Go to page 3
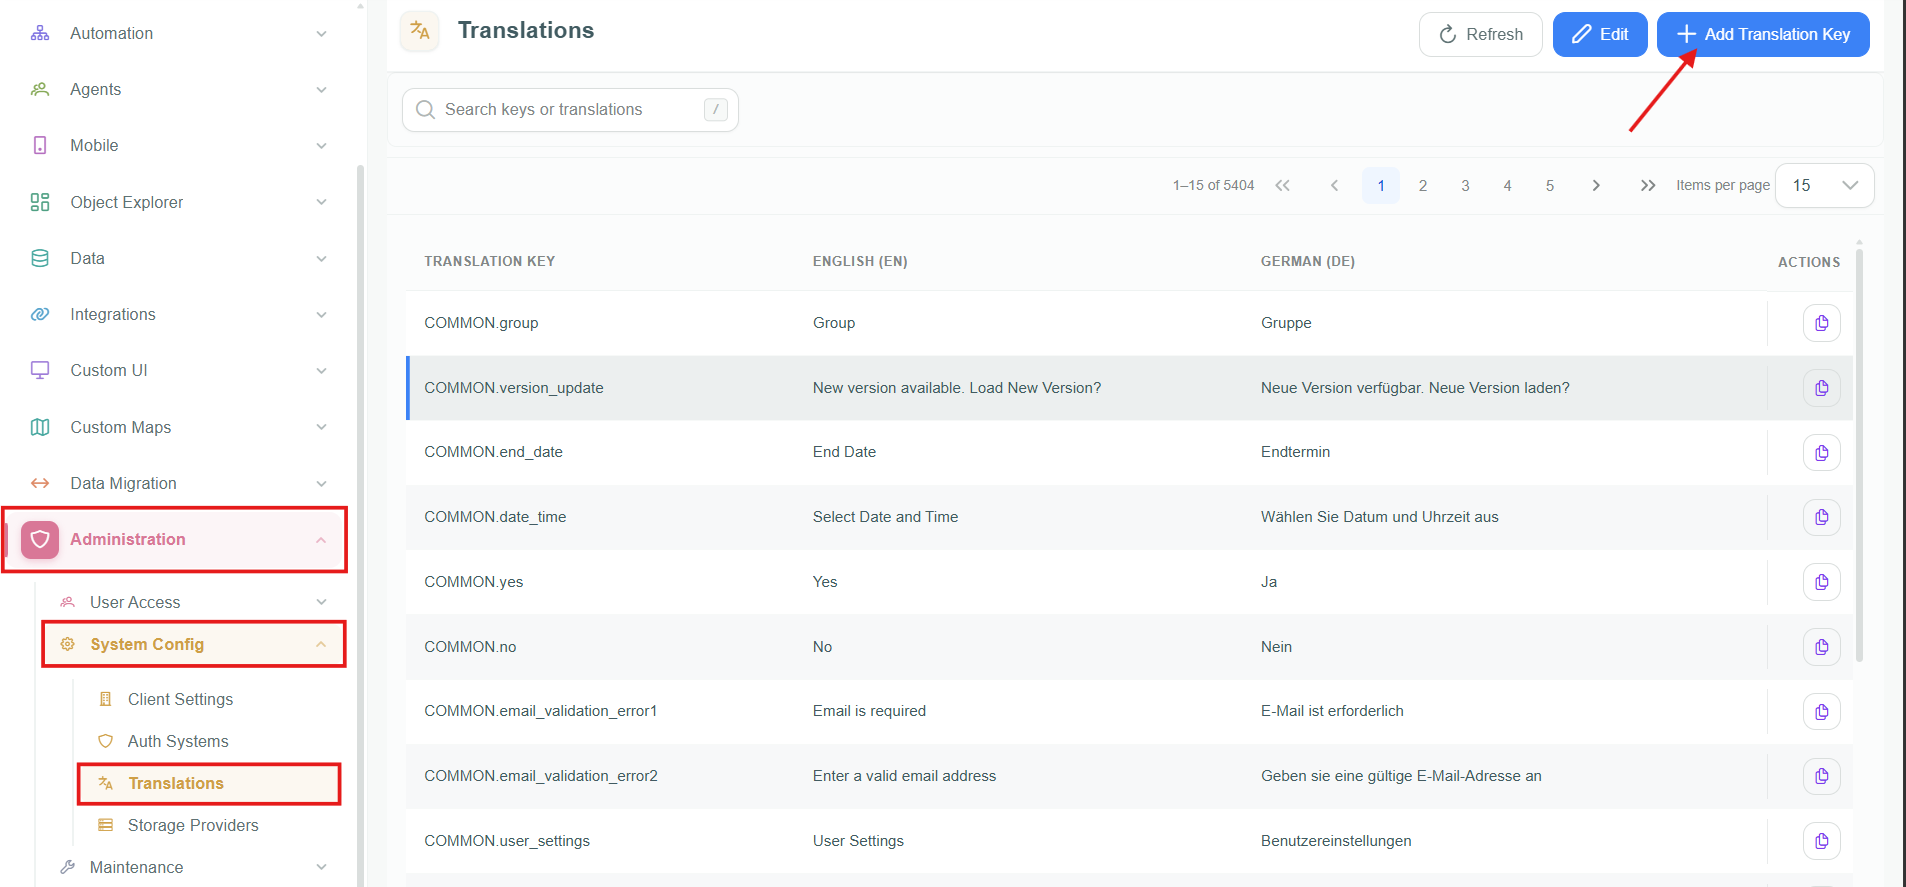The image size is (1906, 887). [x=1465, y=185]
